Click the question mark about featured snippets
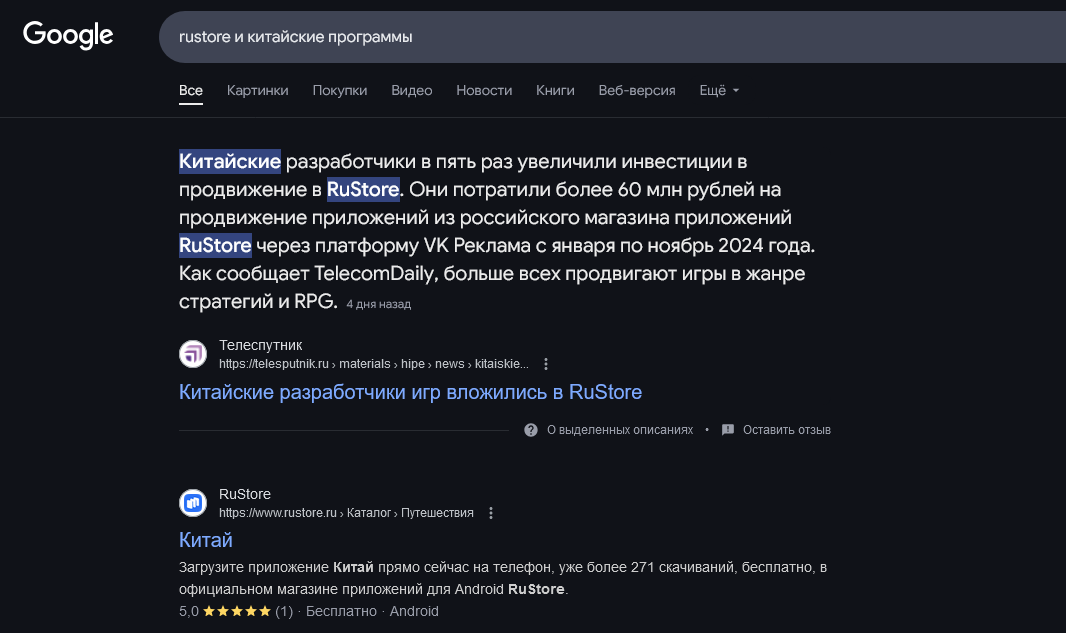Screen dimensions: 1066x633 [531, 430]
